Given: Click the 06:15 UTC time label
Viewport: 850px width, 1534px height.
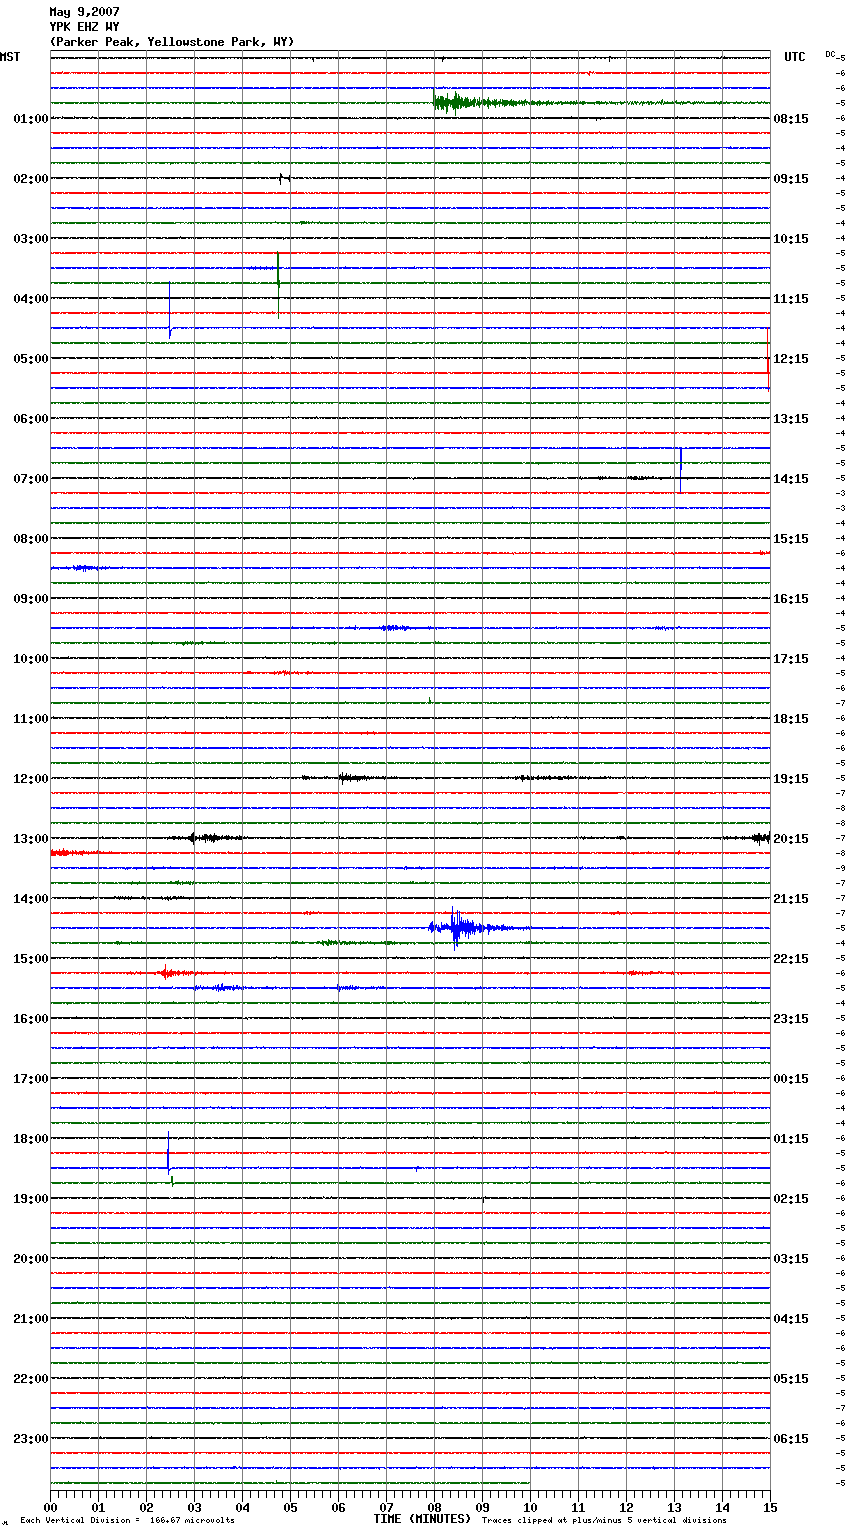Looking at the screenshot, I should pos(791,1439).
